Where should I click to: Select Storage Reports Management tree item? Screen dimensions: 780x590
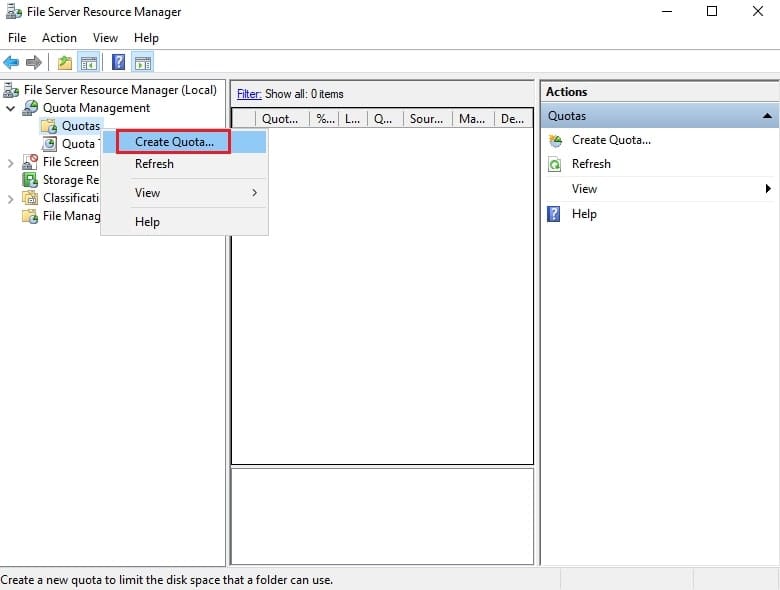[x=71, y=180]
